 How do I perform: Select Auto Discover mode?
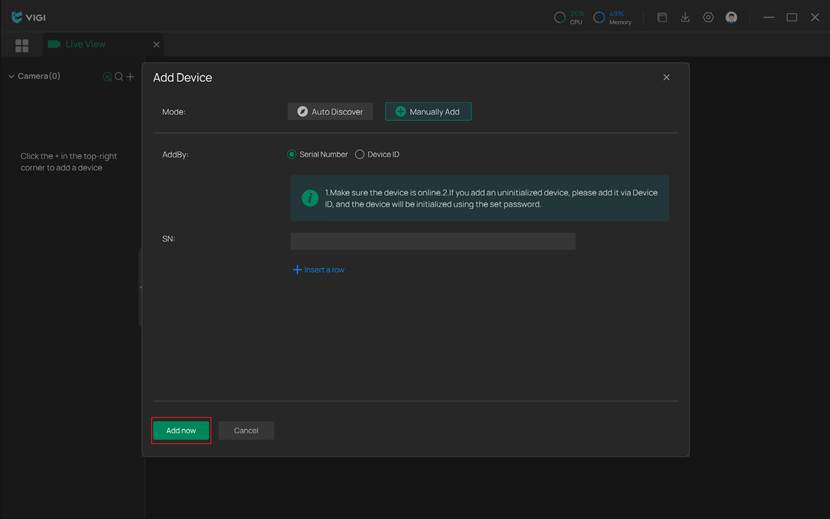pyautogui.click(x=330, y=112)
